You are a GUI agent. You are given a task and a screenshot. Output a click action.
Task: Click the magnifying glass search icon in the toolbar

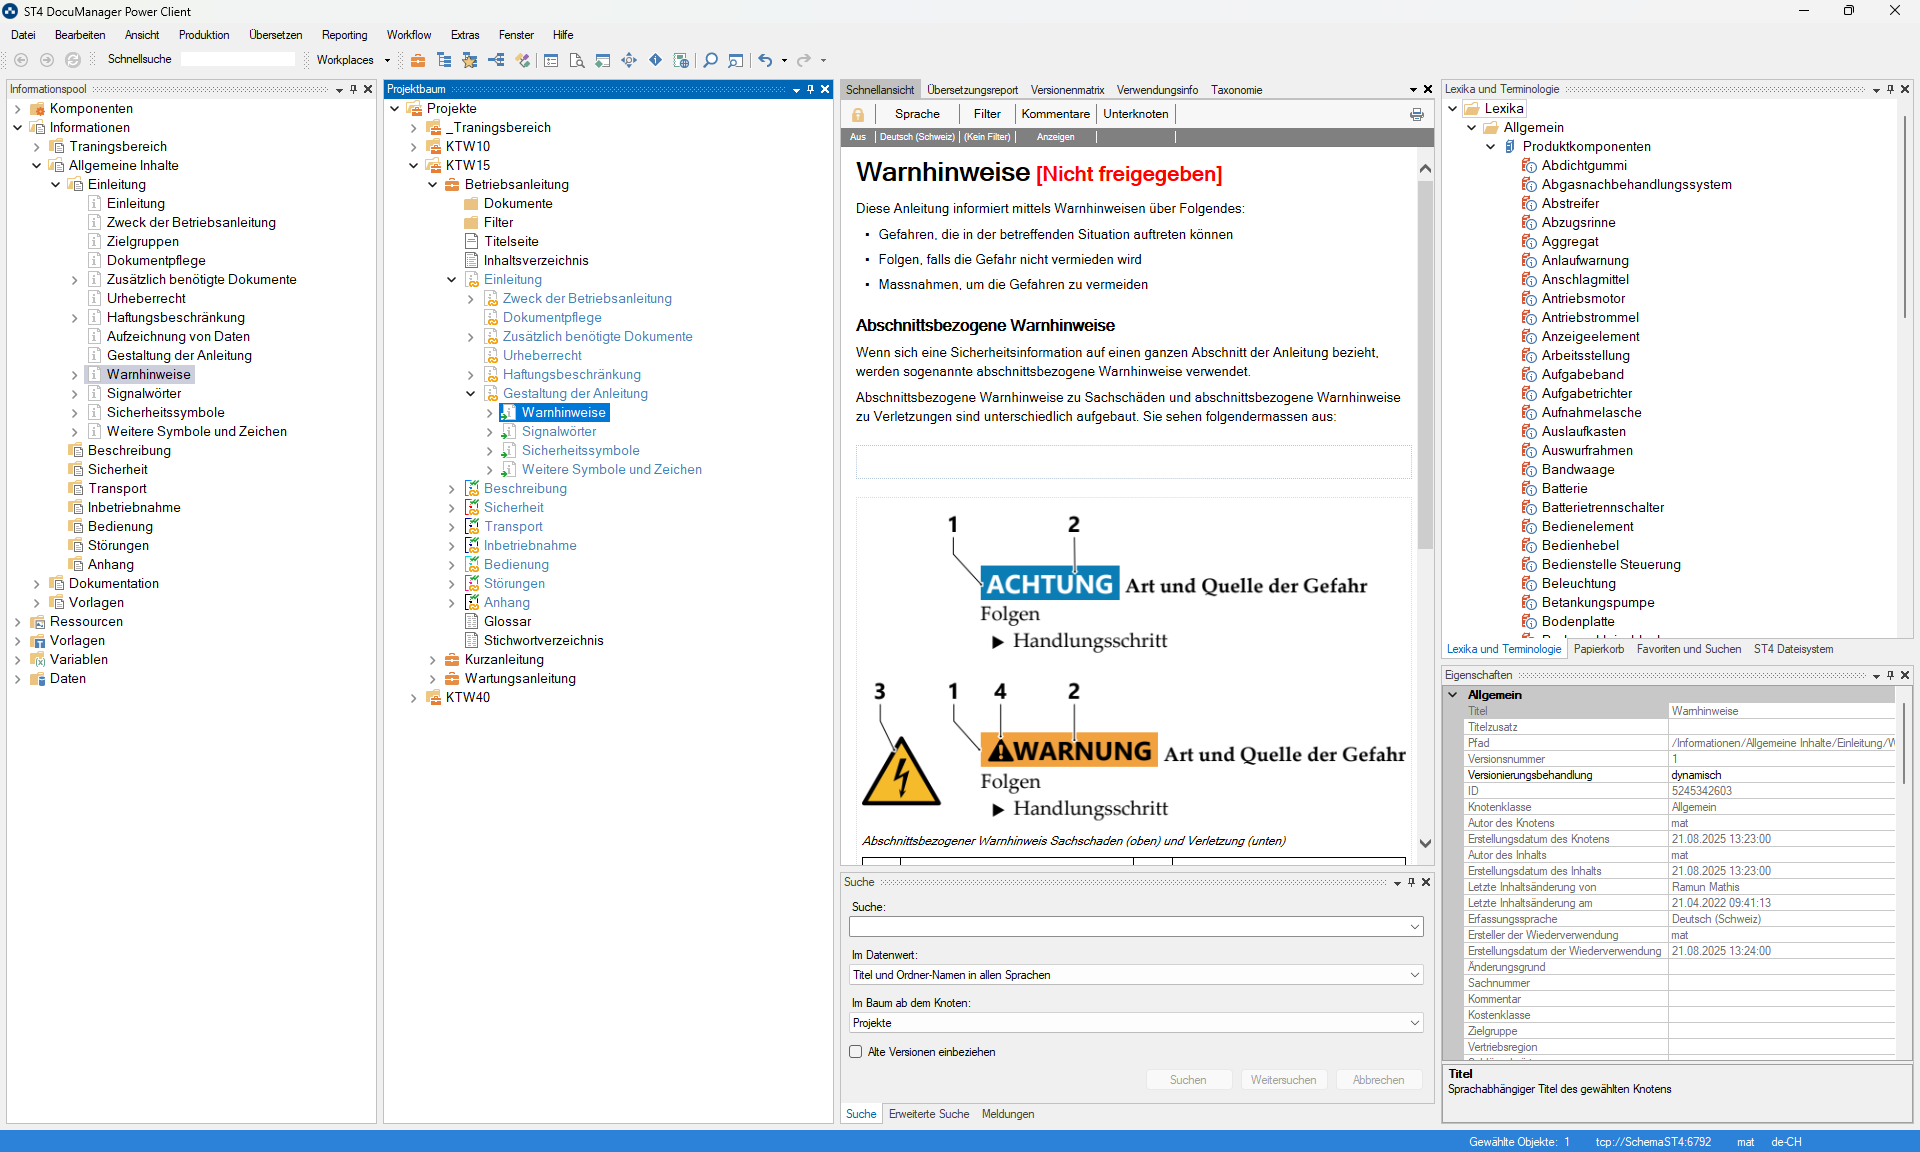(x=710, y=60)
